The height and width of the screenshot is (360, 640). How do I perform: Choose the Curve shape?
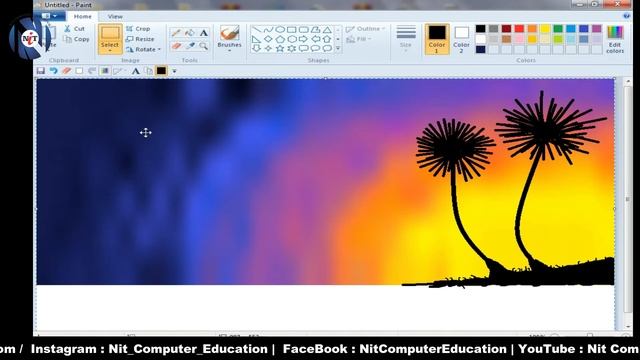pos(268,30)
